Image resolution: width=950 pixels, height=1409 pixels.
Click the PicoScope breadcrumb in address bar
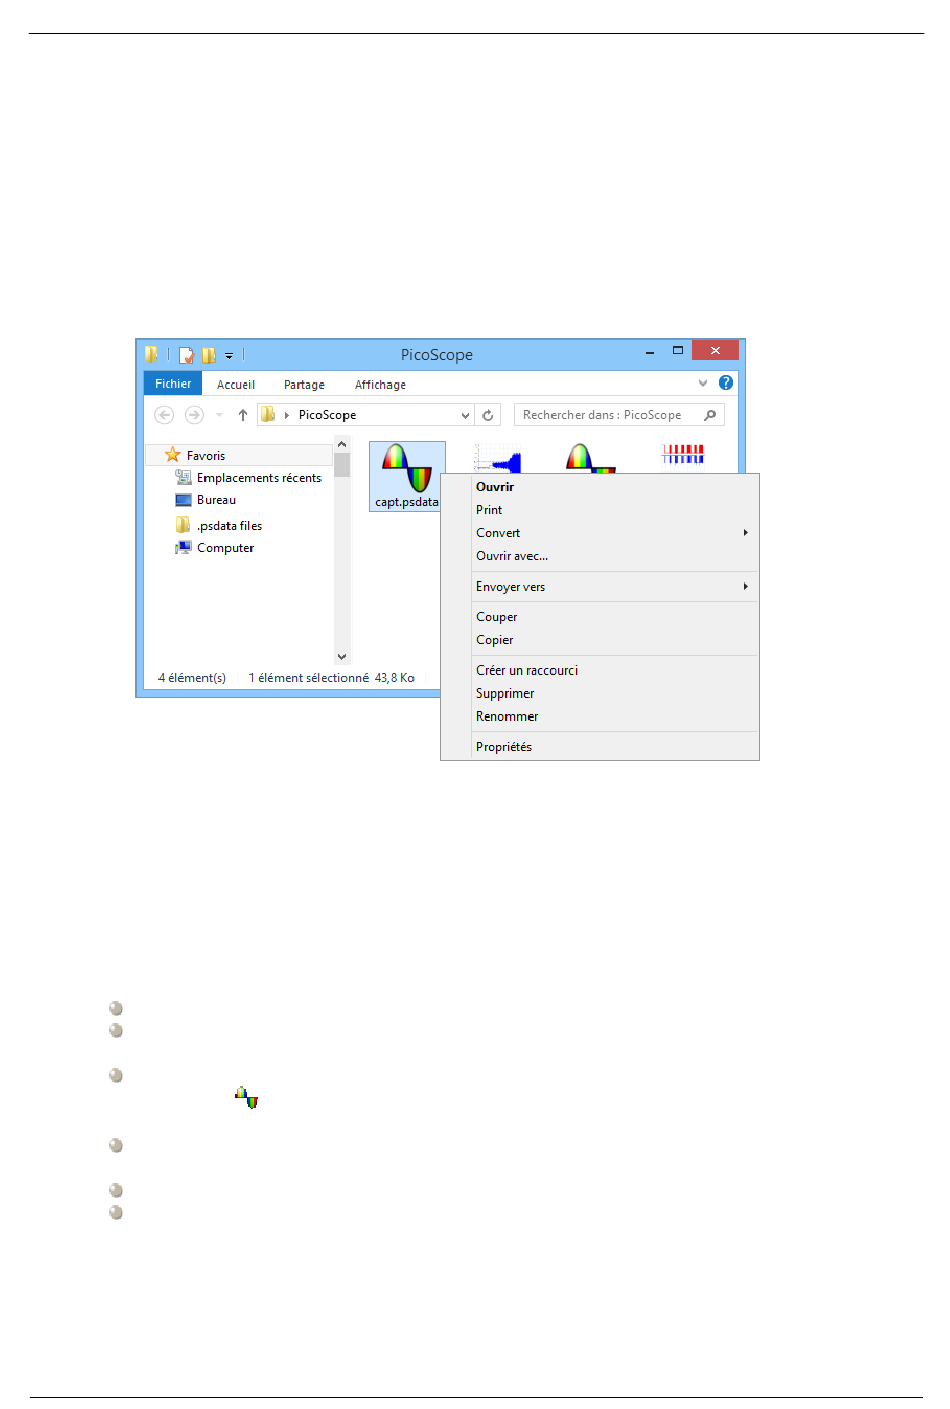click(327, 415)
